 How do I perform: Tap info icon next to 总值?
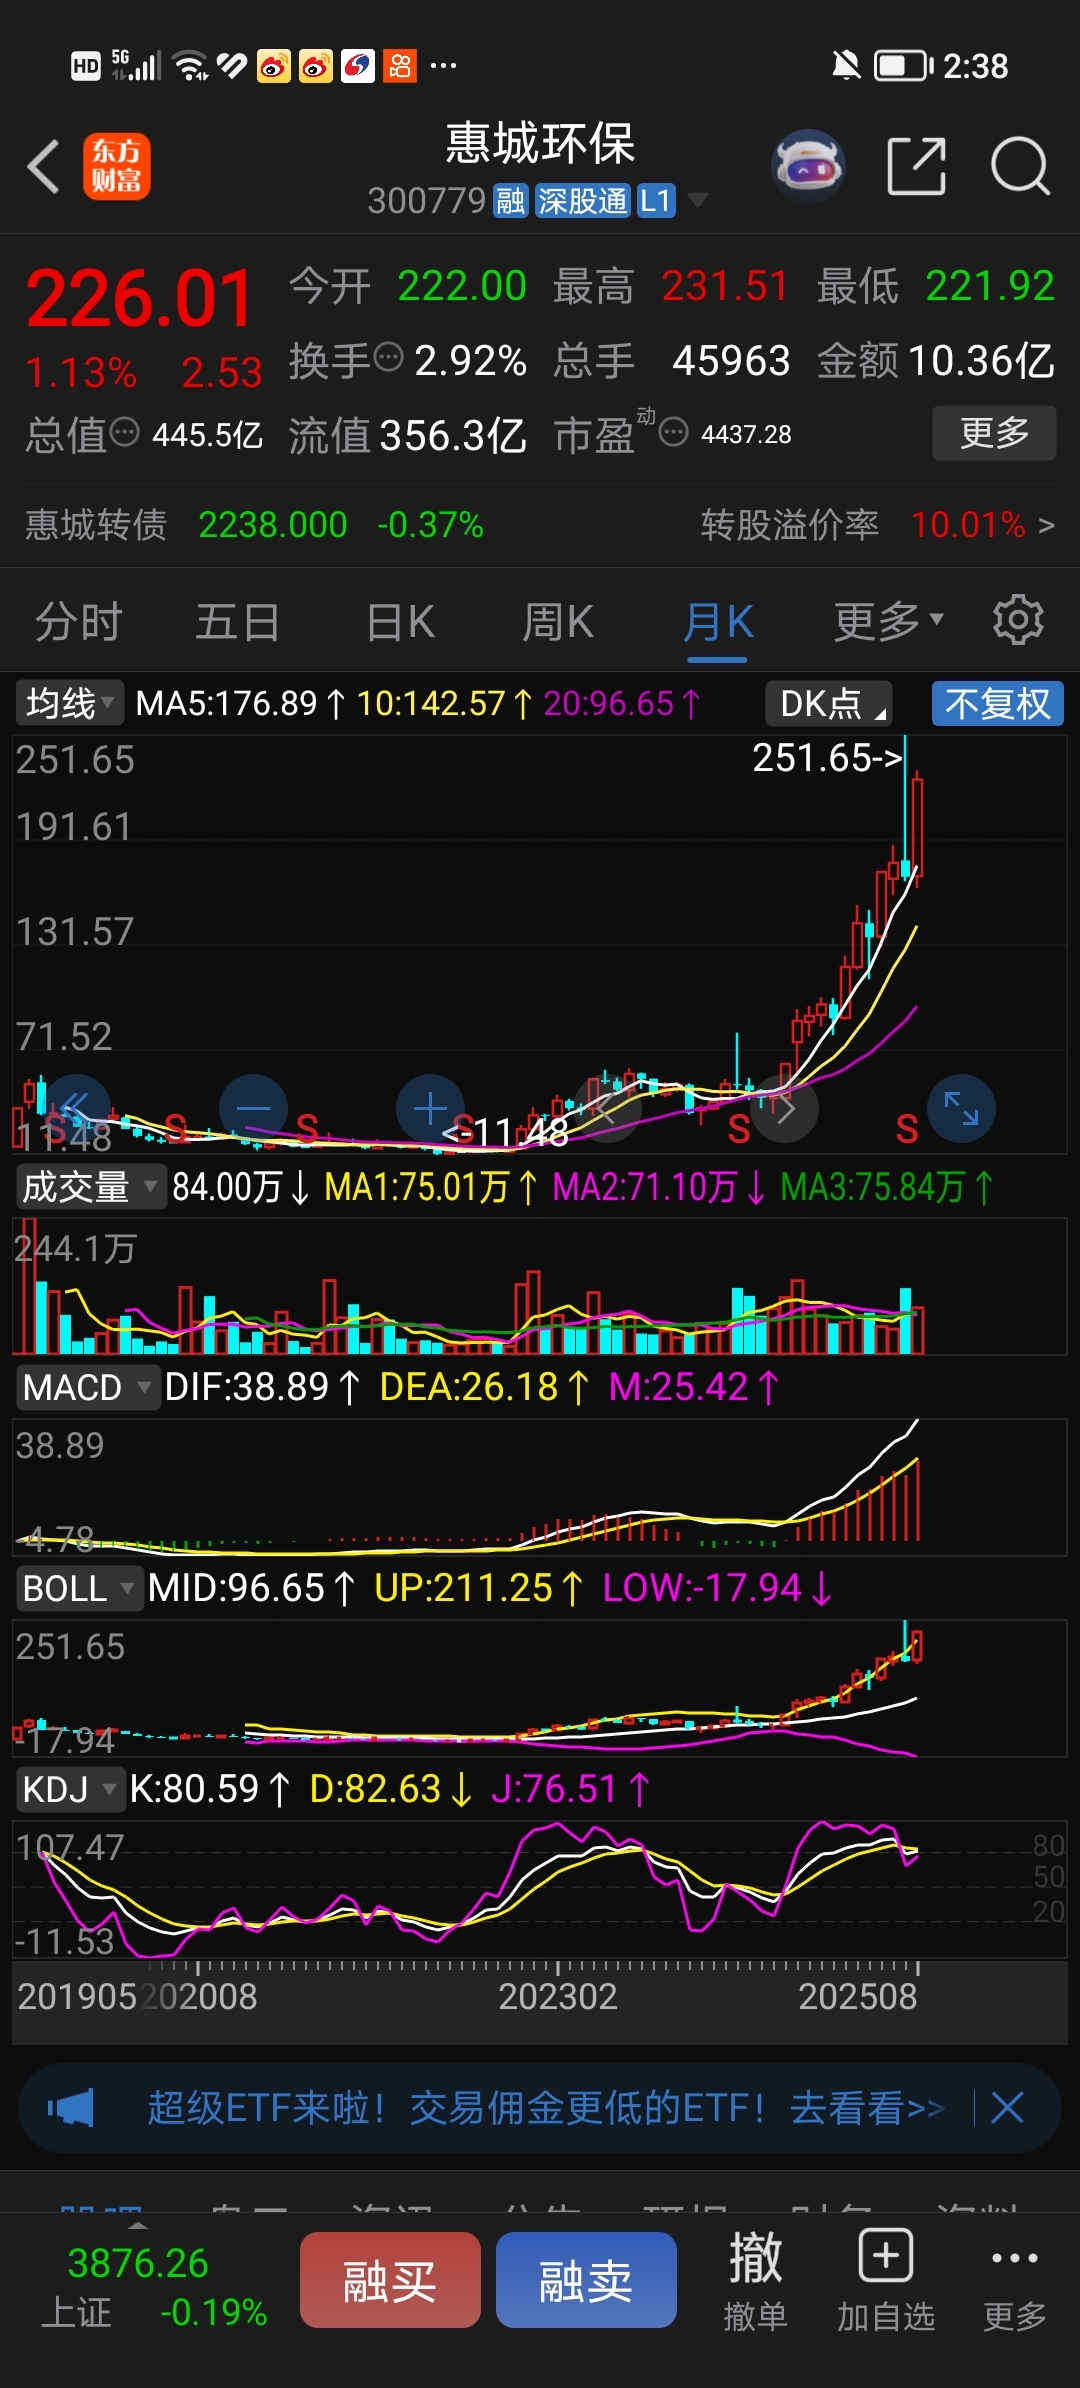tap(124, 432)
